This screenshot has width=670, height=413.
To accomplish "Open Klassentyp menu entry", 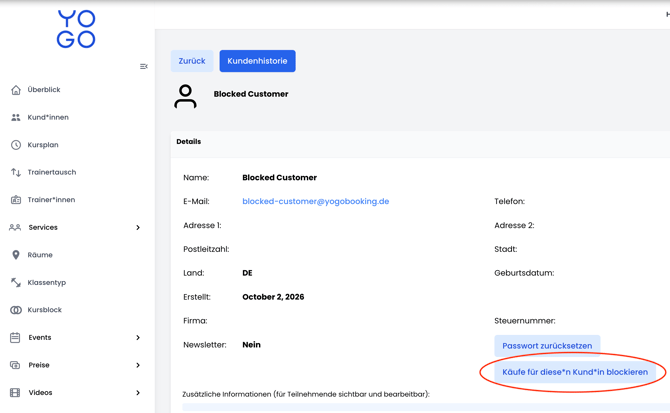I will point(47,282).
